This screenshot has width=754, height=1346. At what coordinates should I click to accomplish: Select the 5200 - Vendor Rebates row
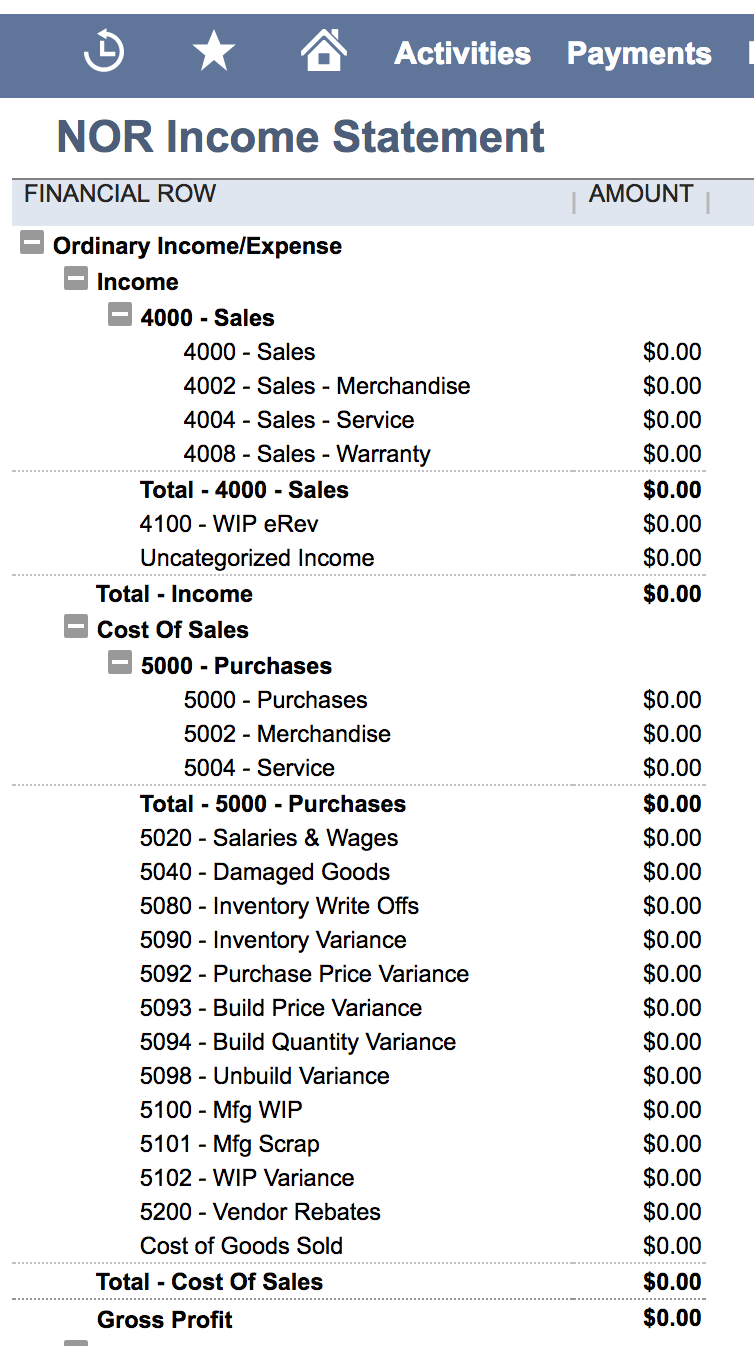359,1212
